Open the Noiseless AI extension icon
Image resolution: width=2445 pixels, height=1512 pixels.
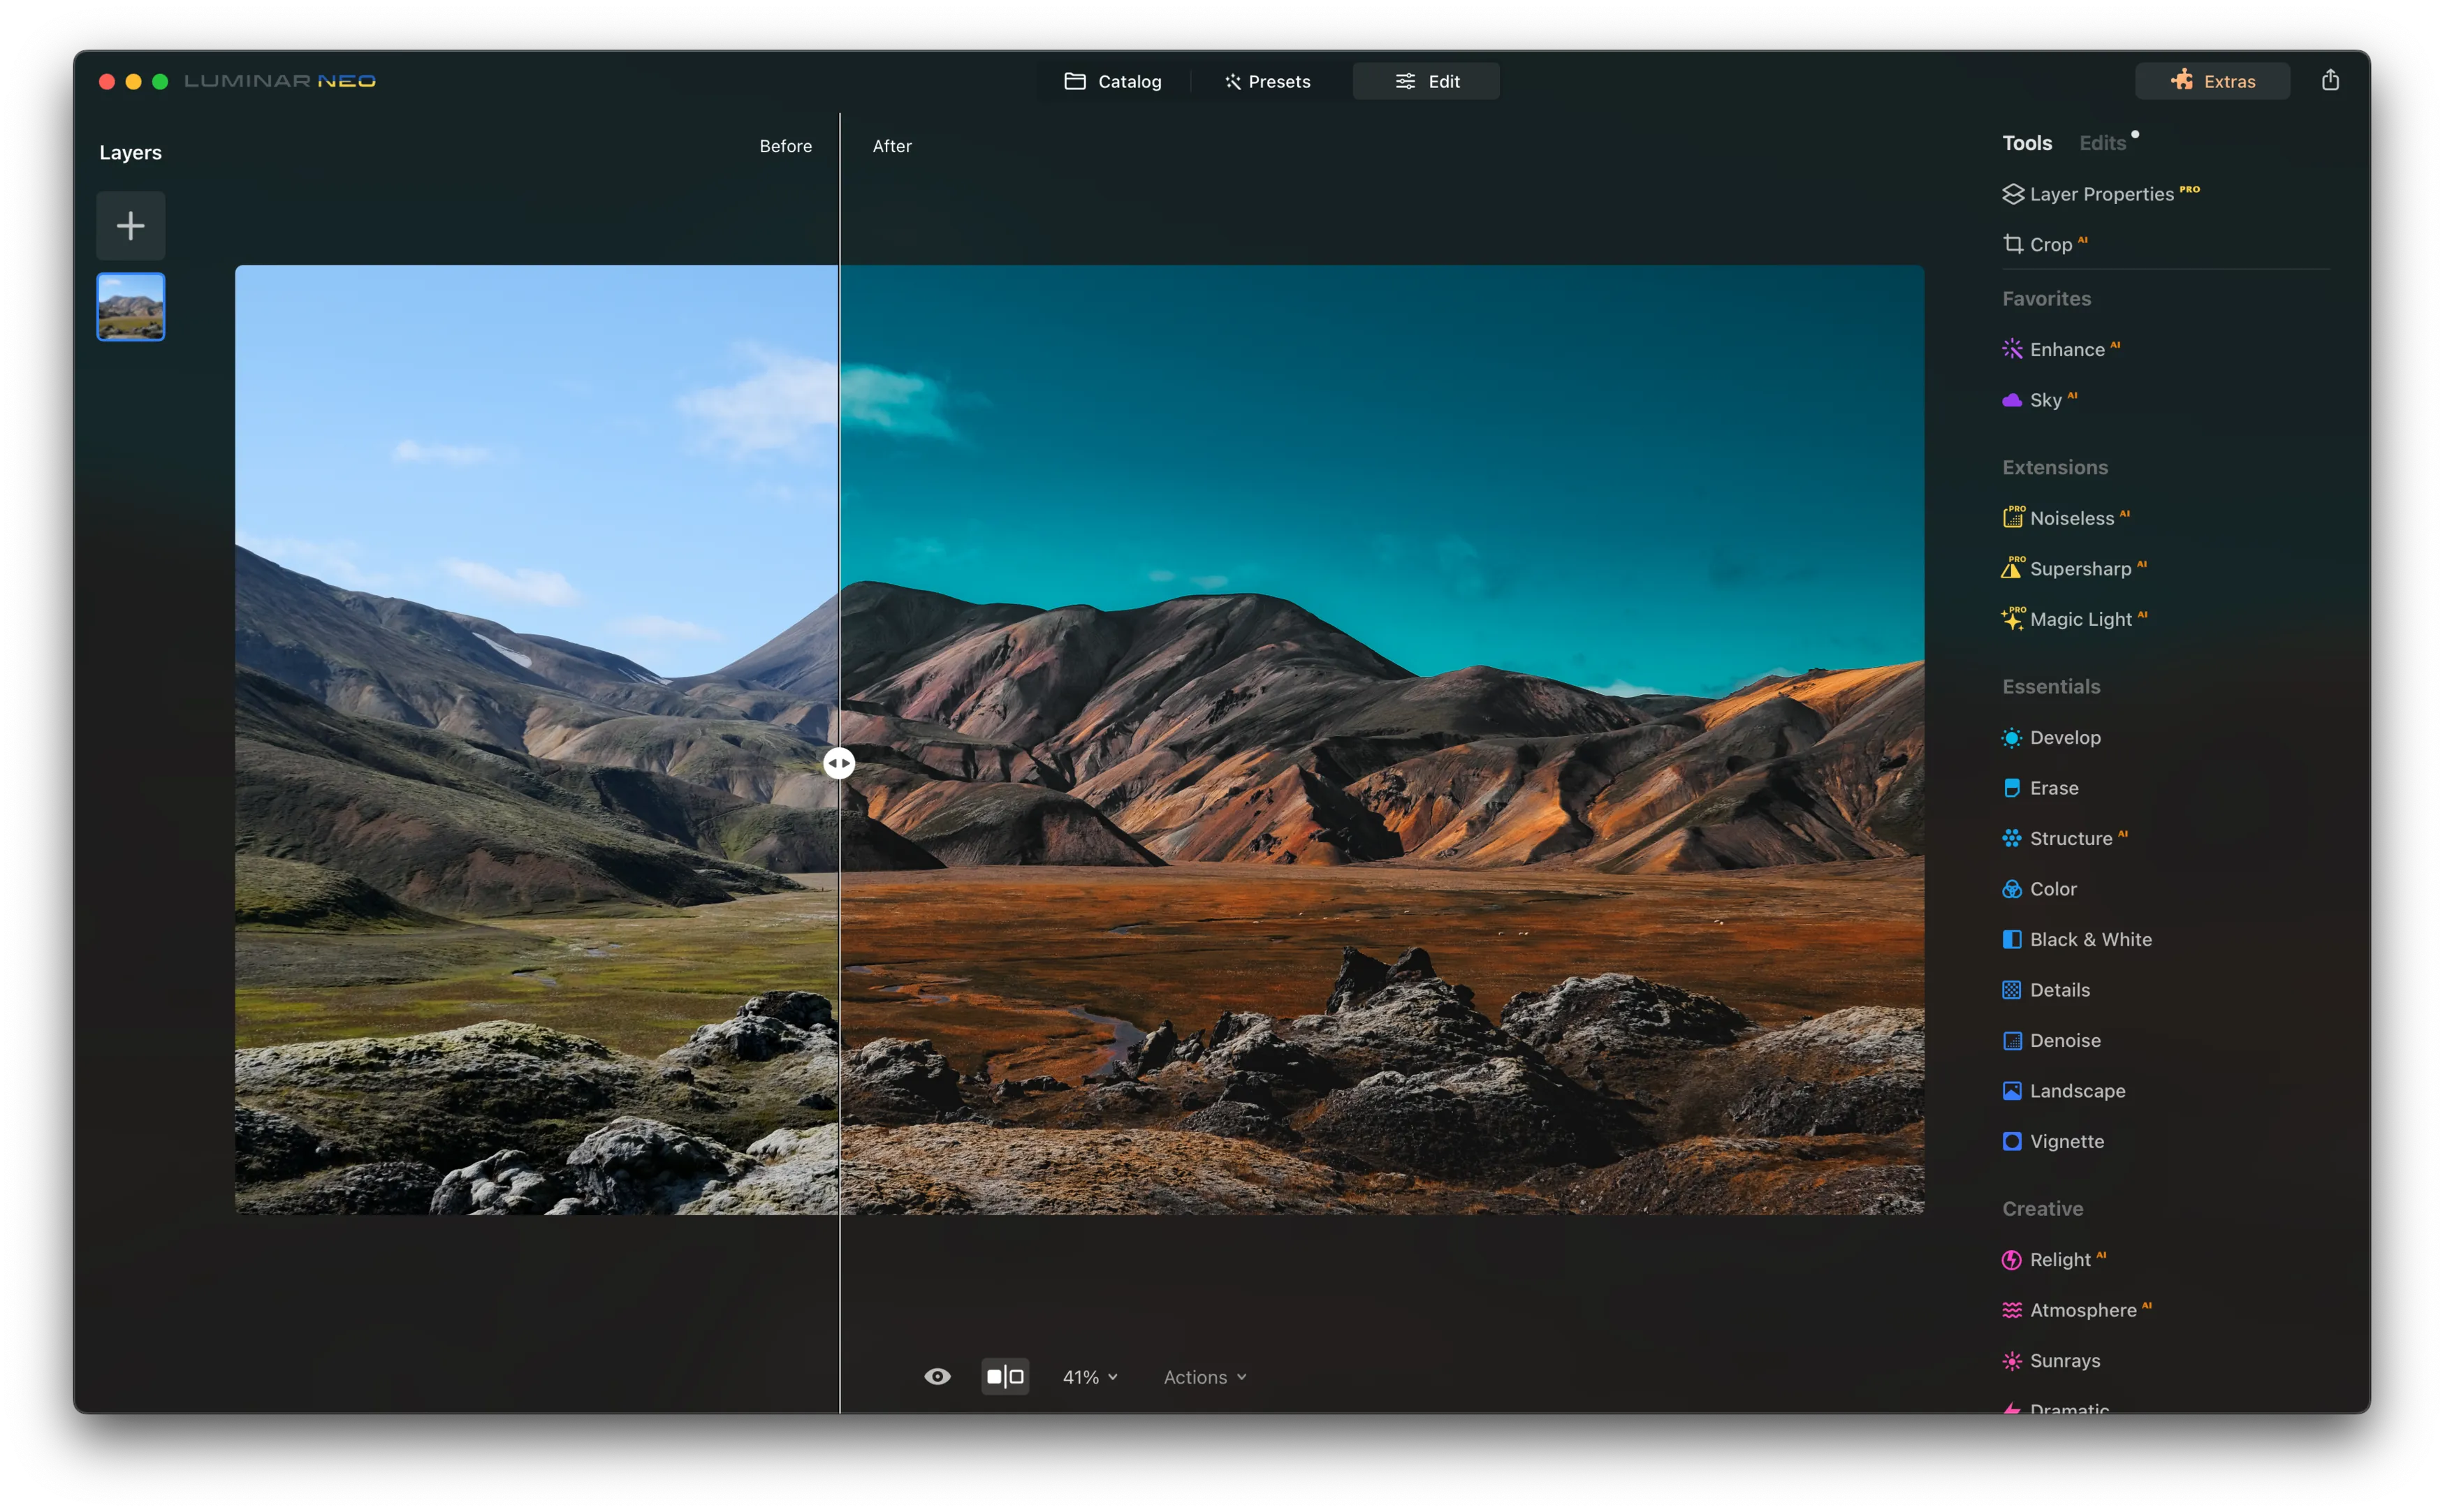[2012, 517]
